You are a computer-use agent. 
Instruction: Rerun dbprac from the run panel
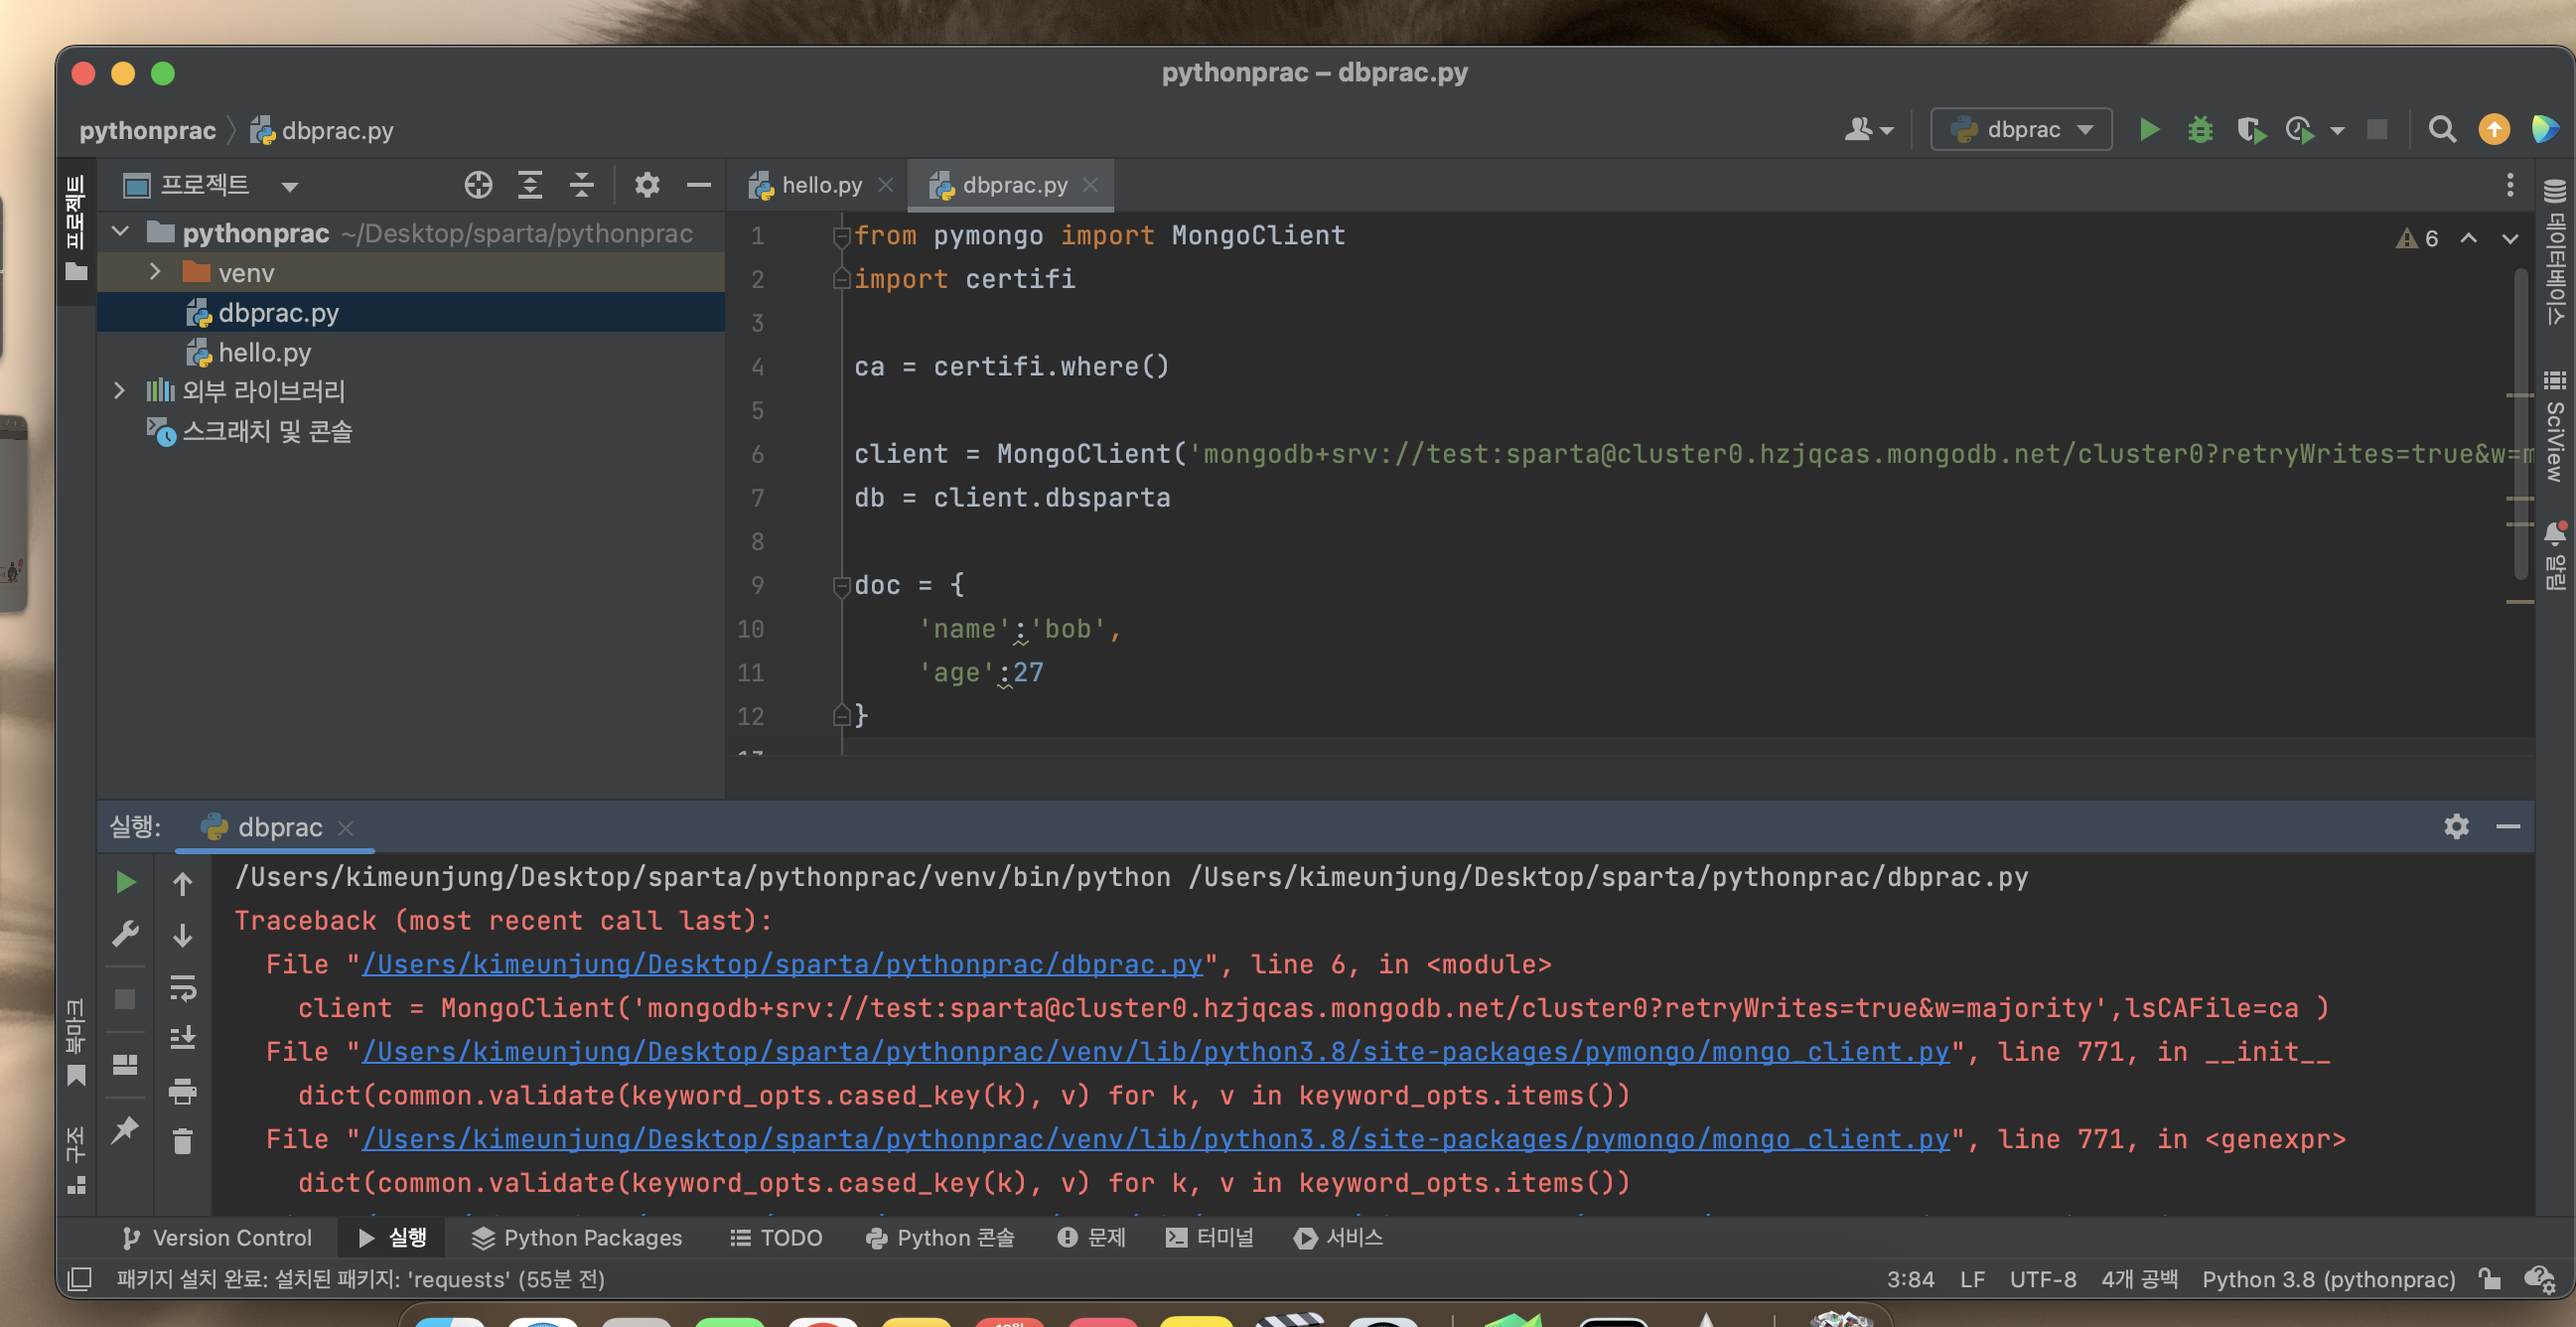[x=126, y=882]
